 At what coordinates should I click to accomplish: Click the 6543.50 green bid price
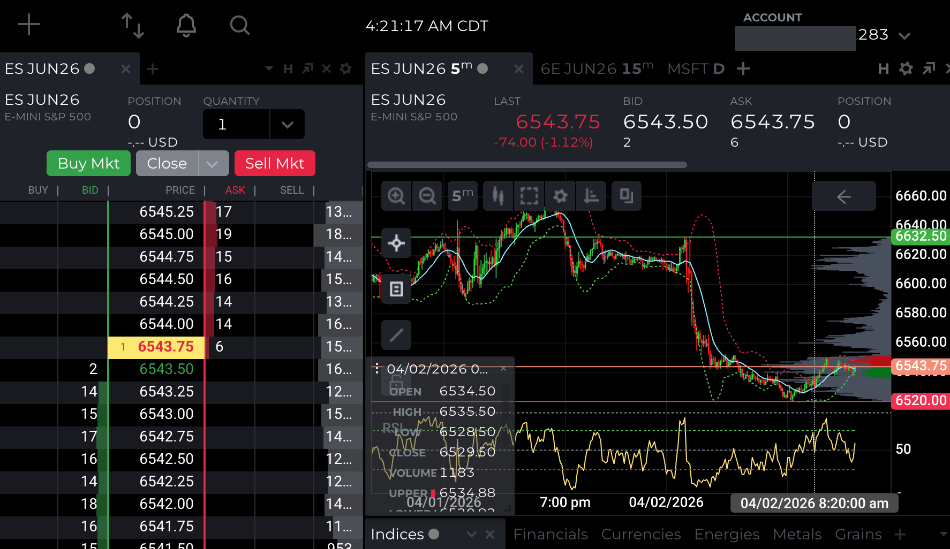(166, 369)
